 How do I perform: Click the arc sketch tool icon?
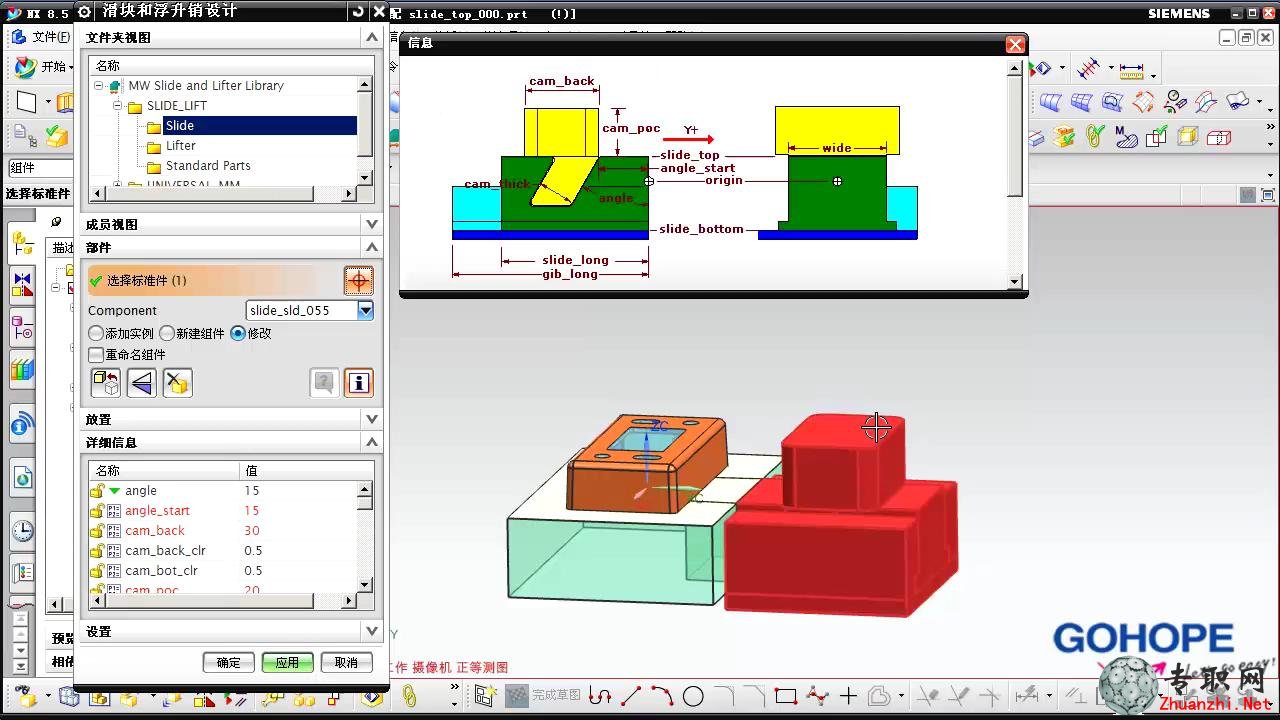point(662,696)
